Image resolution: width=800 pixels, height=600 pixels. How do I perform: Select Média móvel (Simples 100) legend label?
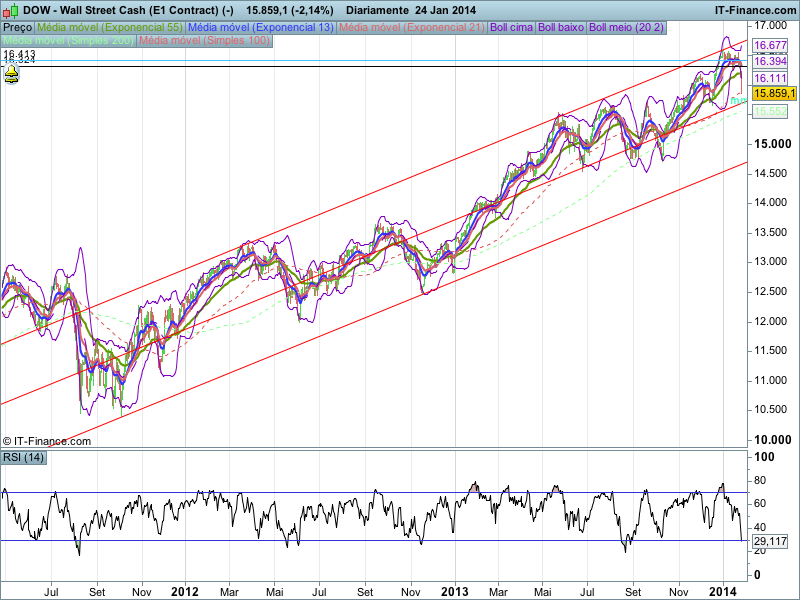point(204,40)
